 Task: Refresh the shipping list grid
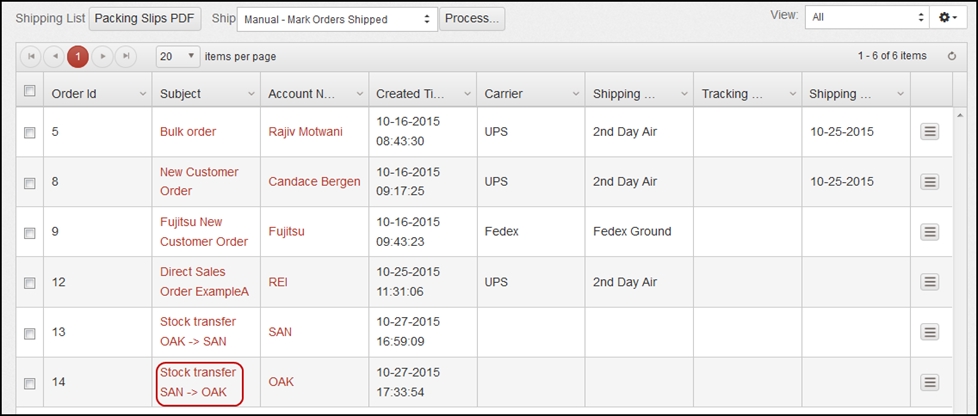pos(952,56)
